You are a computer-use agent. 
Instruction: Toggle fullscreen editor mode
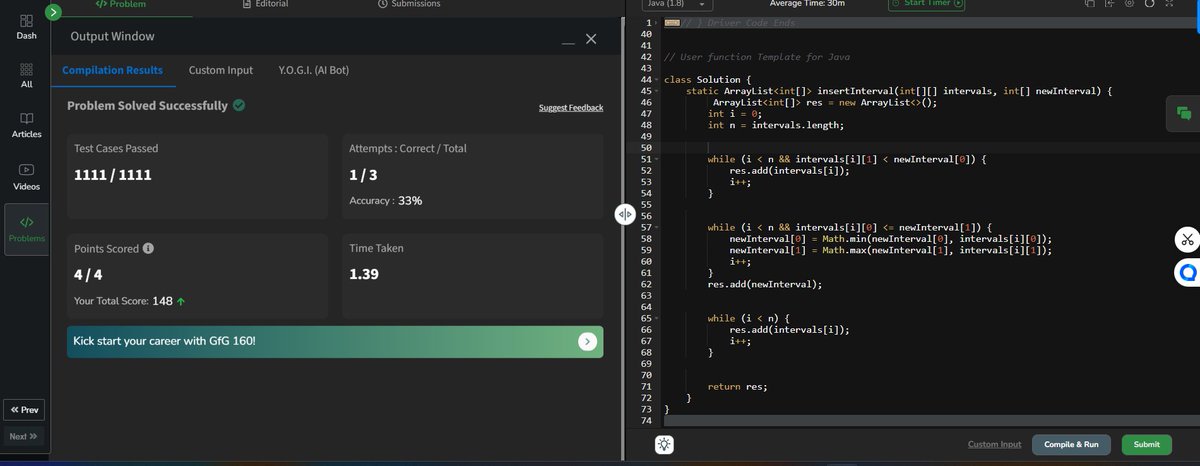pos(1169,3)
